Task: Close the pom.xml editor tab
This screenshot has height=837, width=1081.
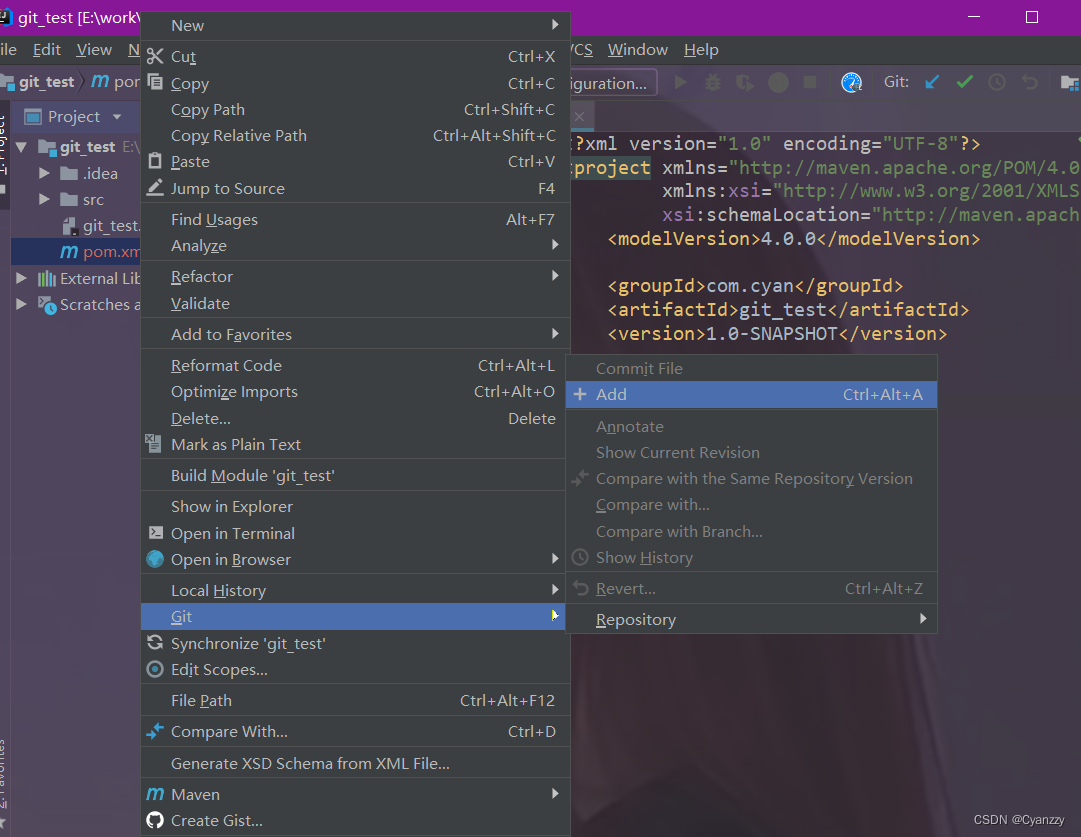Action: (x=580, y=117)
